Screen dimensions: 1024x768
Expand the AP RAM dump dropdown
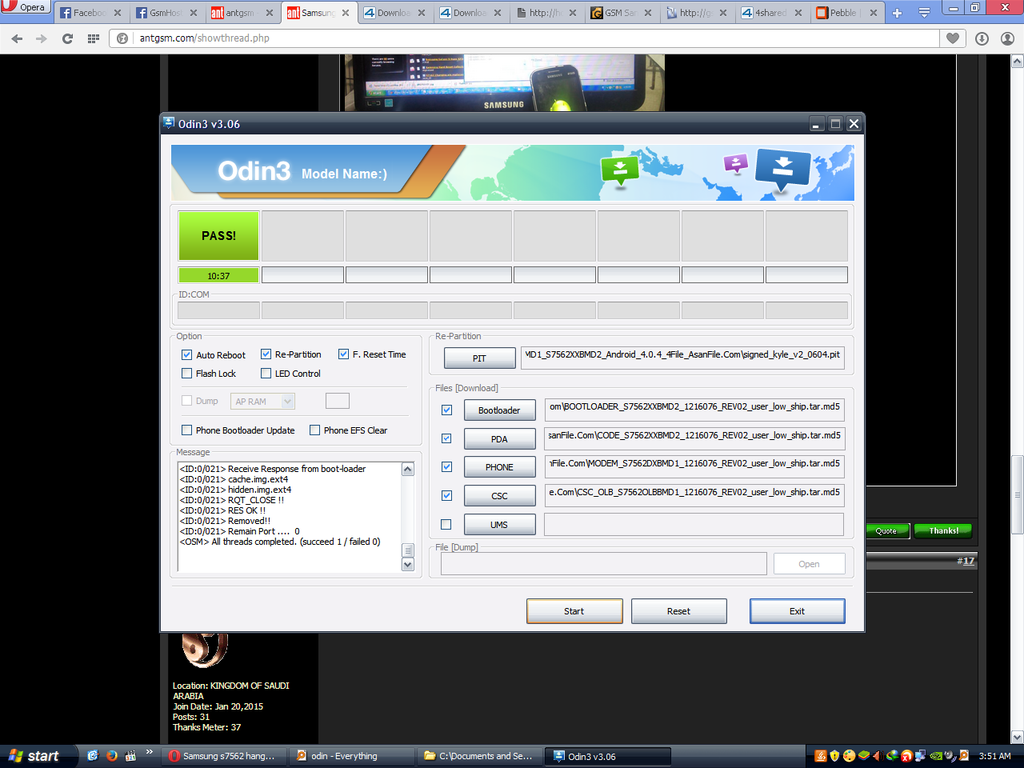288,401
